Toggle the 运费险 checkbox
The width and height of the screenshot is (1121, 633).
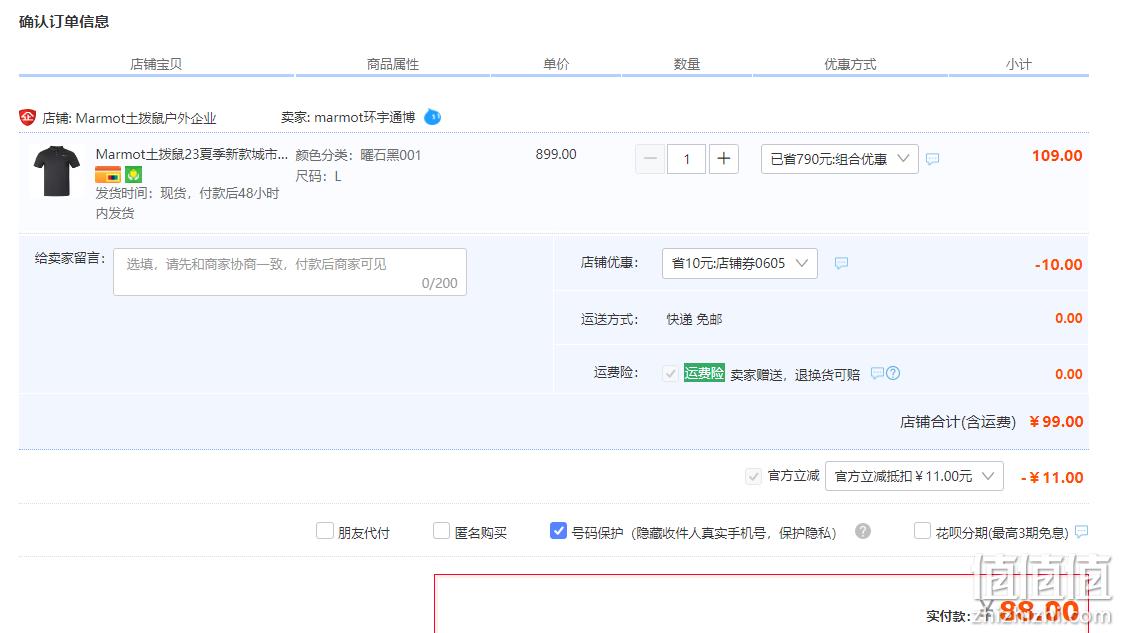(670, 373)
